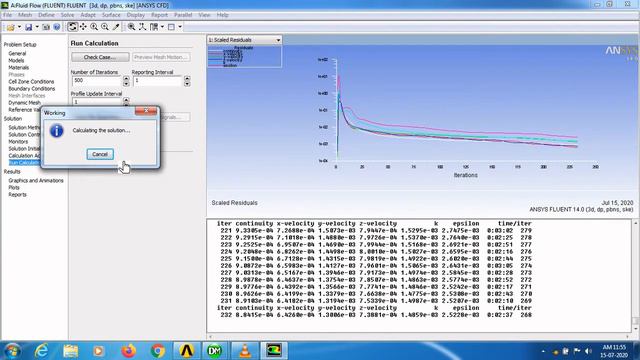Select General in Problem Setup tree
Image resolution: width=640 pixels, height=360 pixels.
17,53
